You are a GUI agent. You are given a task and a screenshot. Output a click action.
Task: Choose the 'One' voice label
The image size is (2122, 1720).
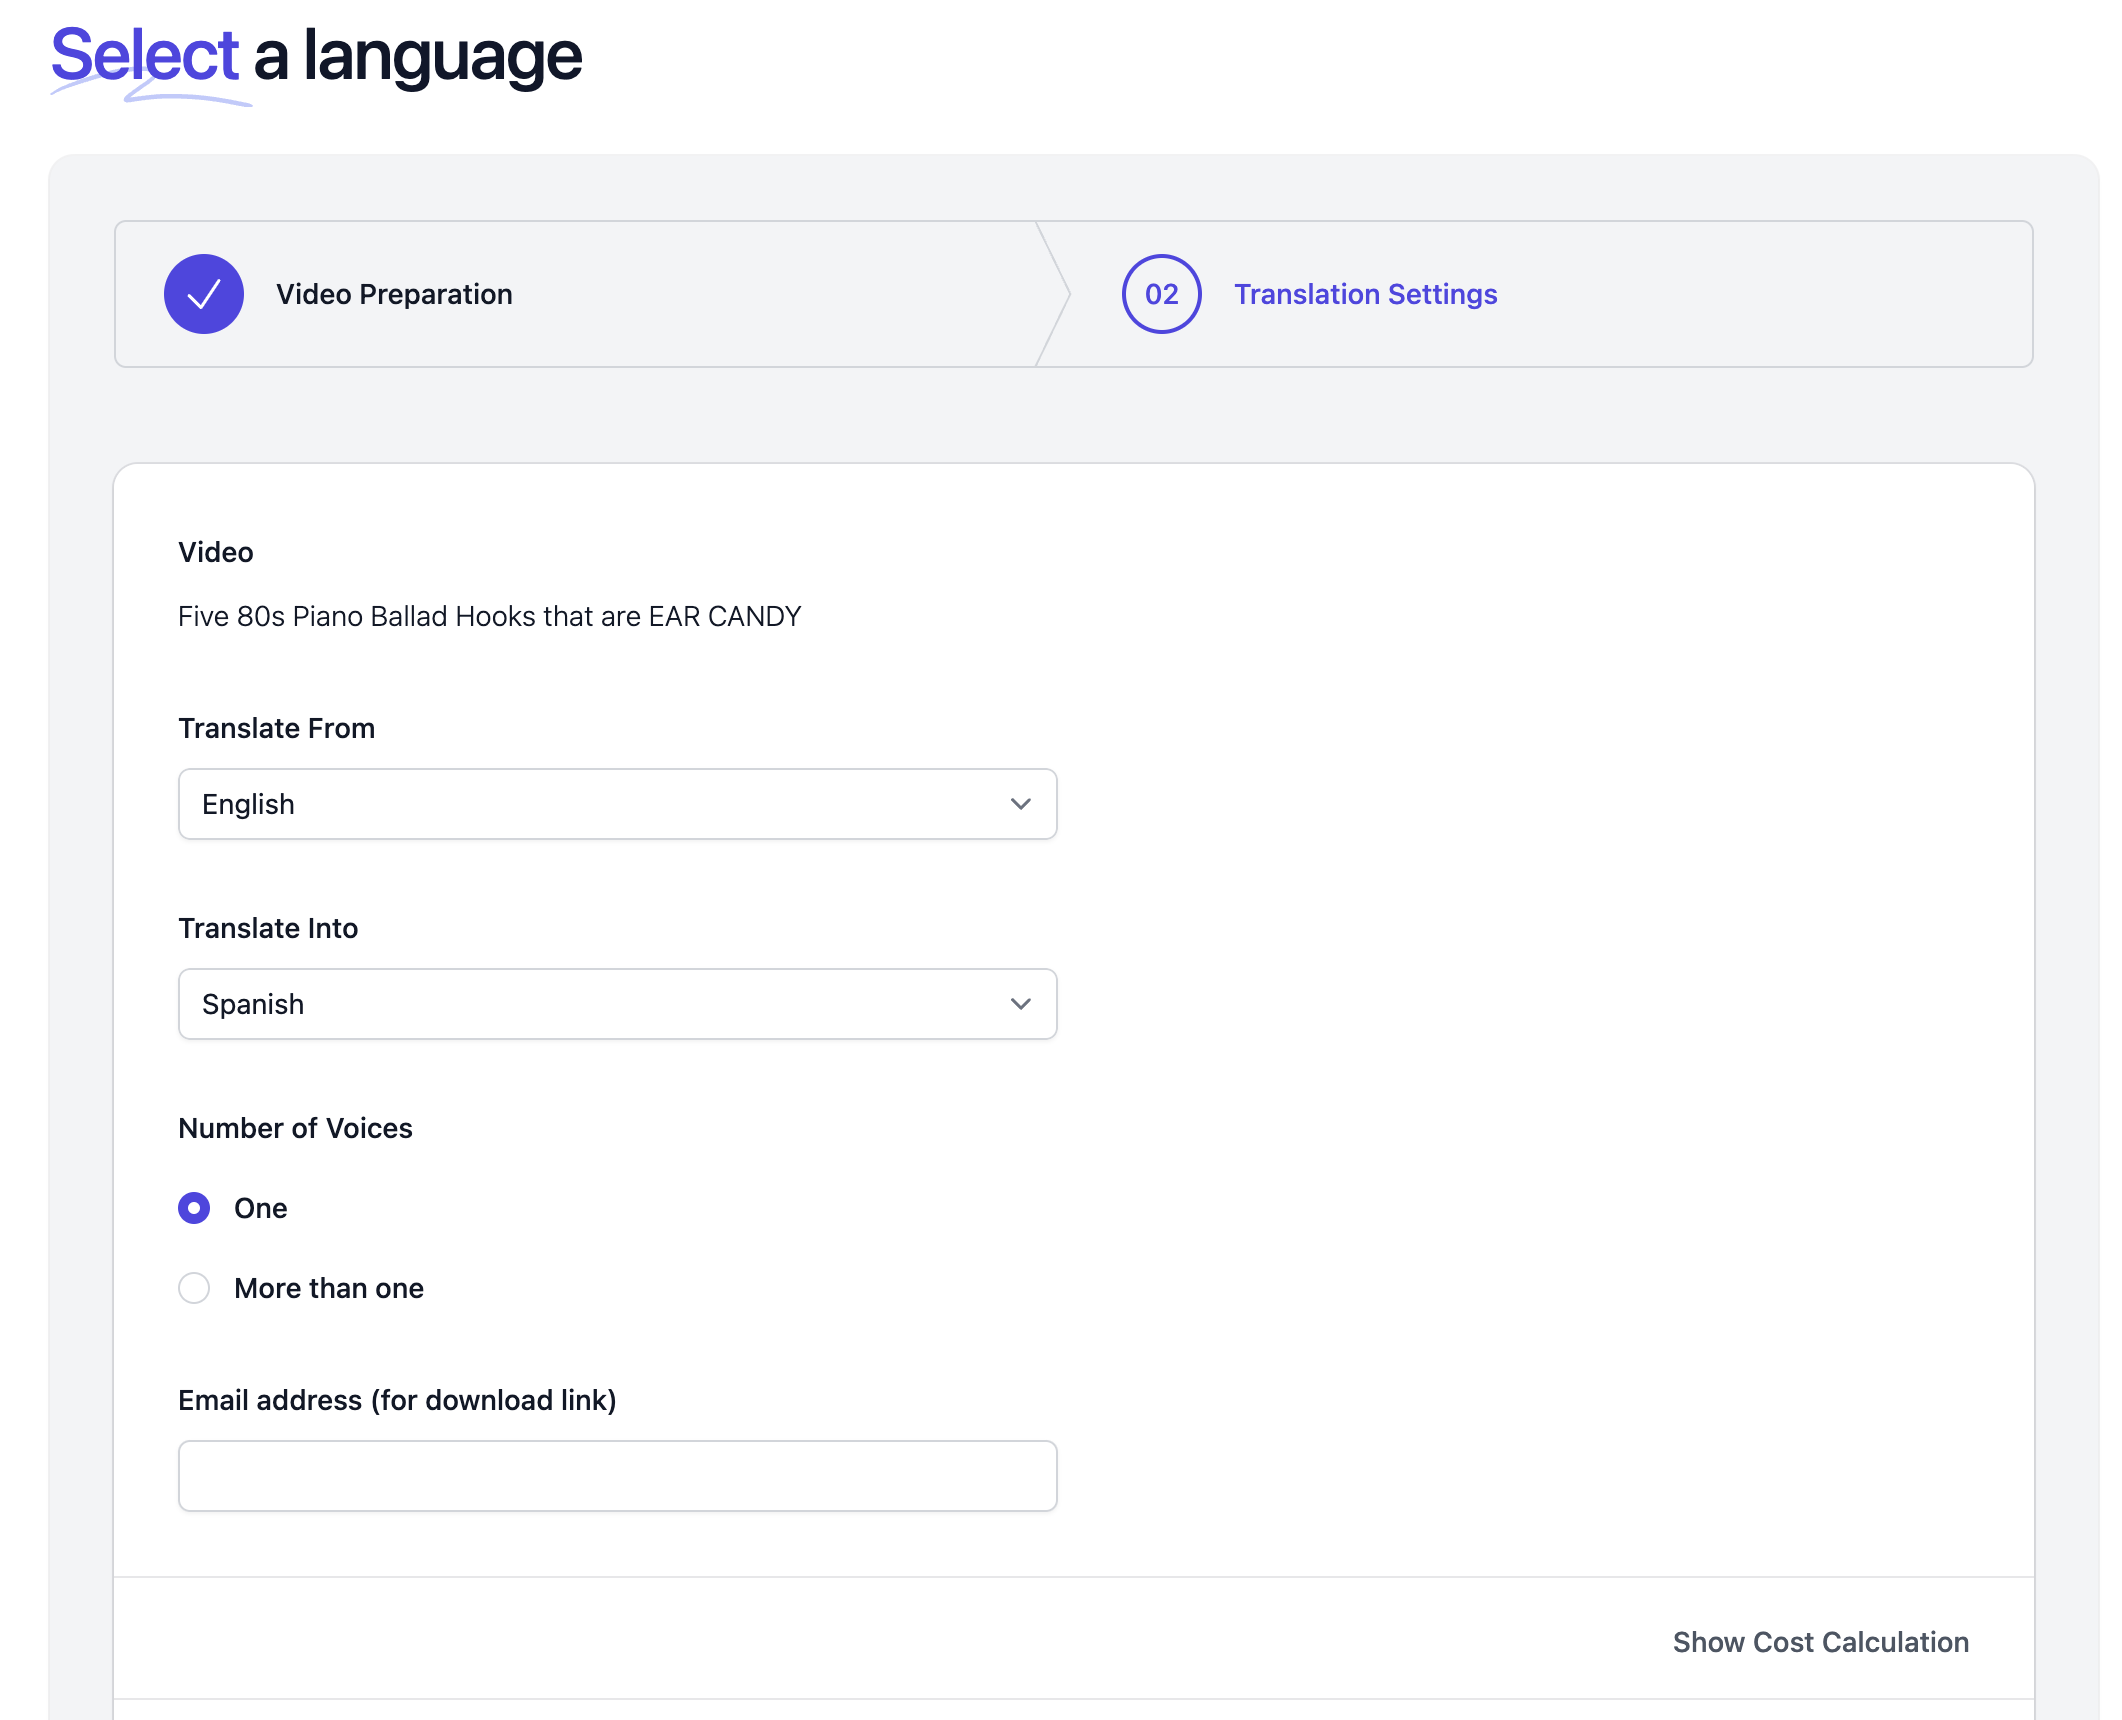(x=261, y=1208)
